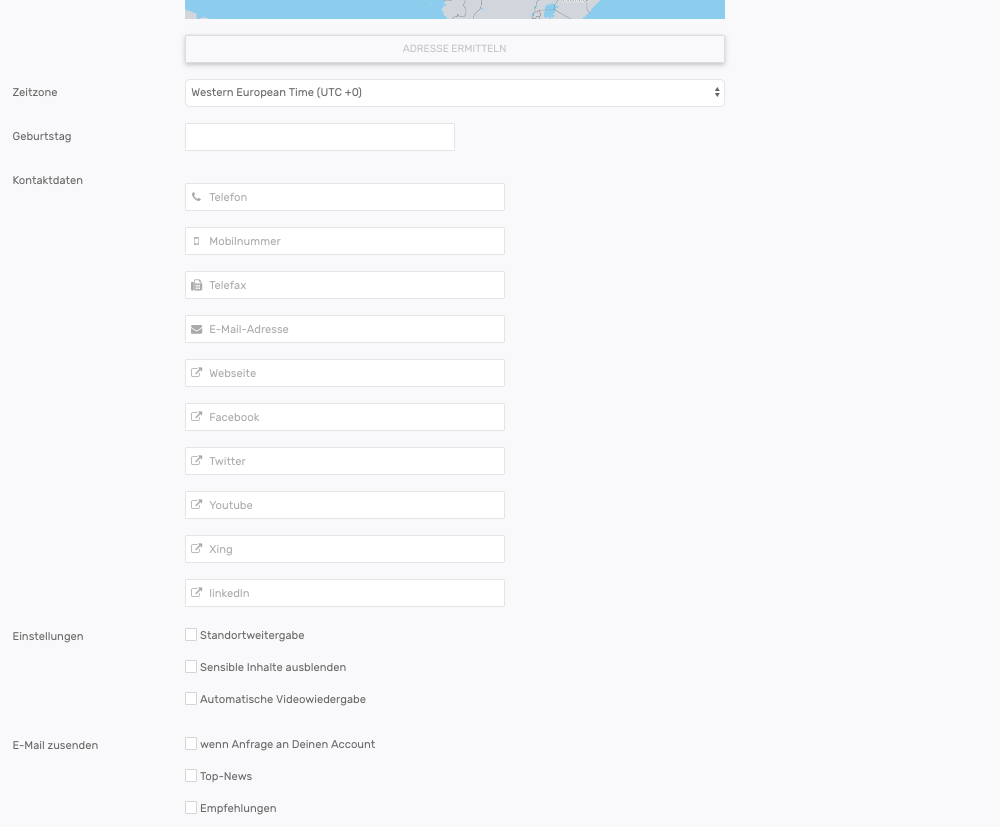Viewport: 1000px width, 827px height.
Task: Click the external link icon beside Facebook
Action: click(196, 417)
